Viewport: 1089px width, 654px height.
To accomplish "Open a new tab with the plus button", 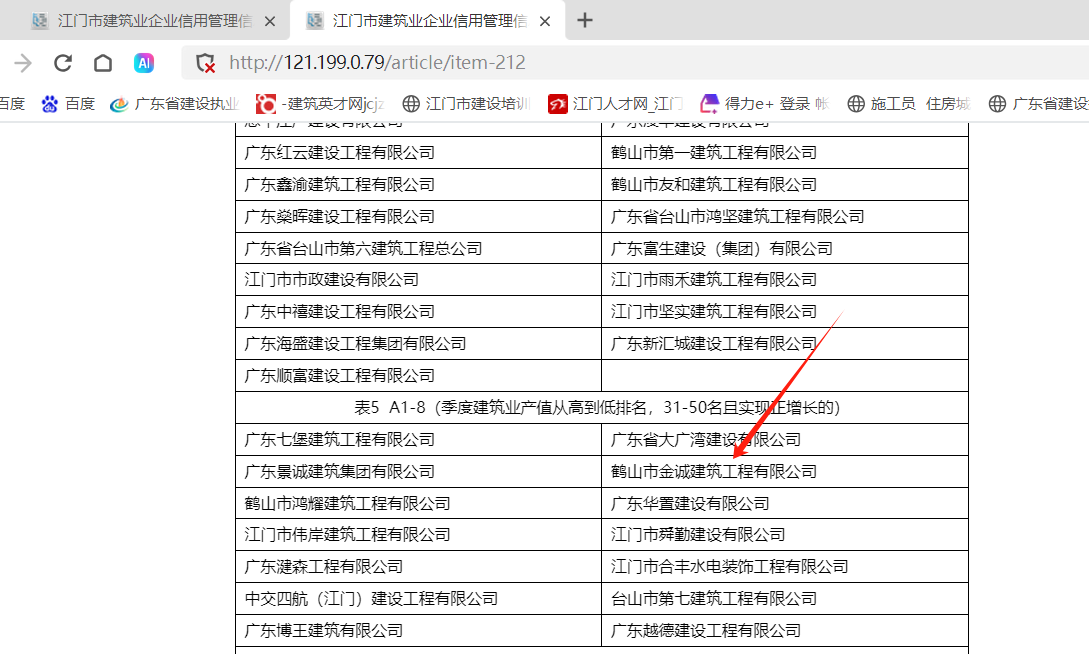I will pyautogui.click(x=585, y=20).
